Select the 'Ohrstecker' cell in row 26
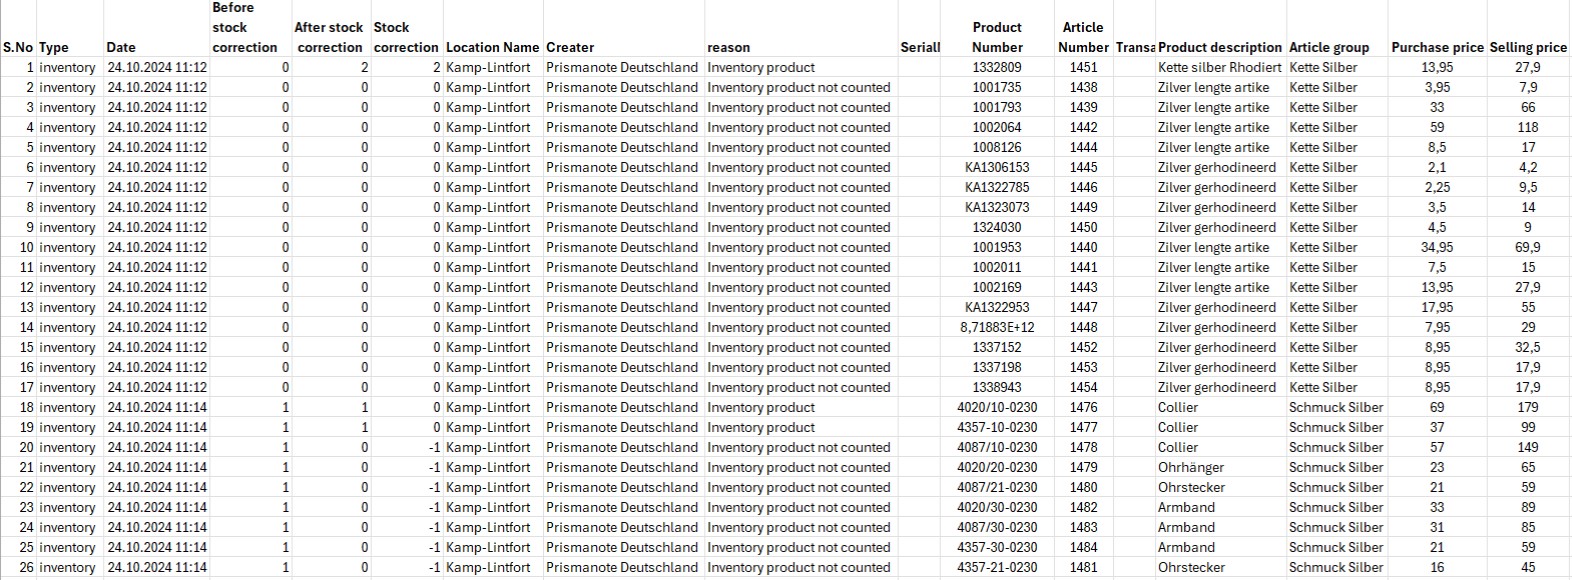The width and height of the screenshot is (1572, 580). tap(1191, 567)
